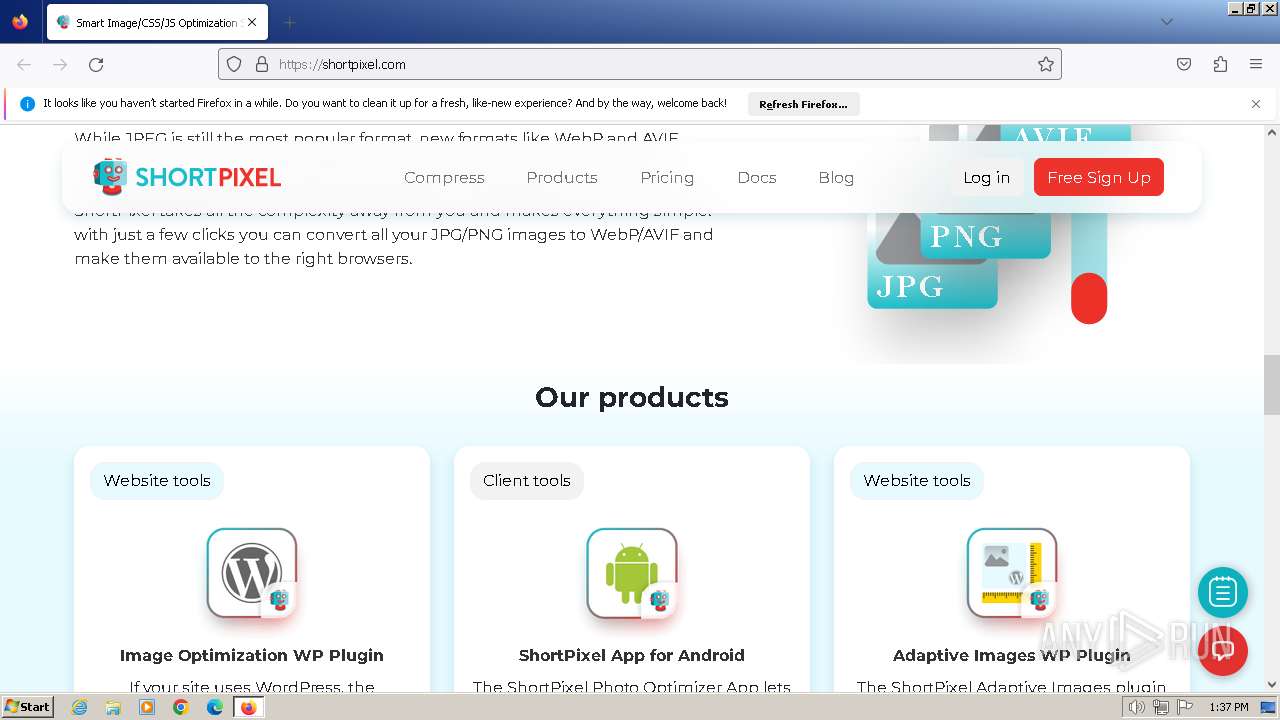Open the Android app product icon

632,573
